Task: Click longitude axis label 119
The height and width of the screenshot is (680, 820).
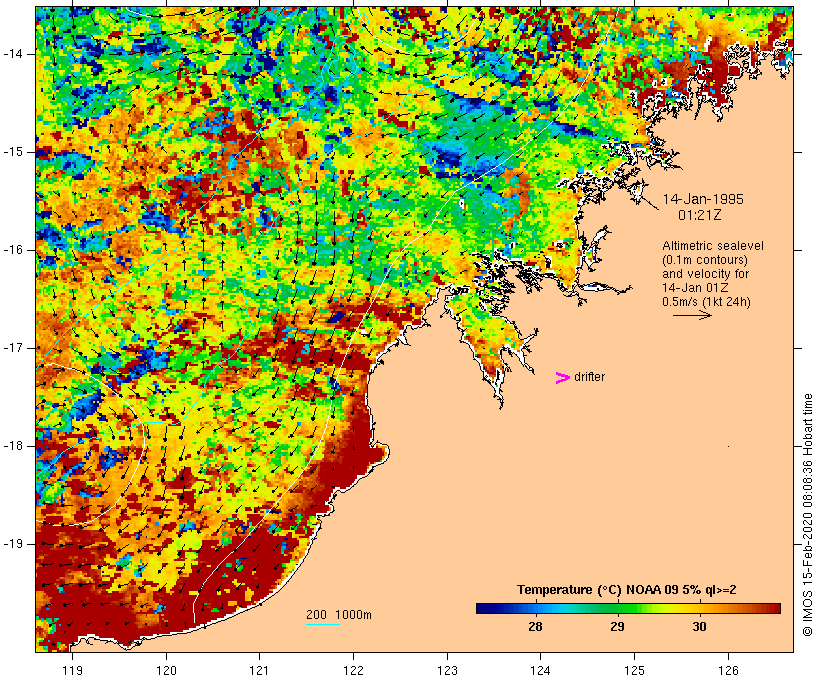Action: click(x=72, y=671)
